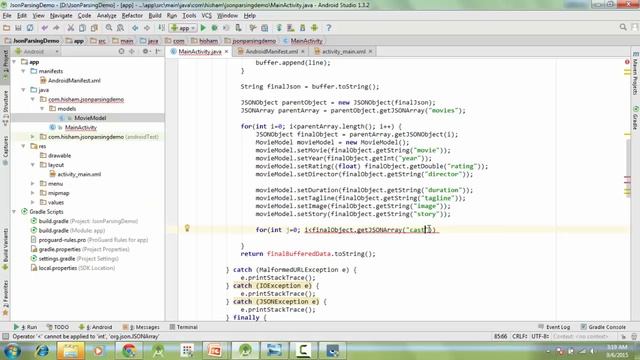Click the red error indicator atop editor scrollbar

(627, 62)
